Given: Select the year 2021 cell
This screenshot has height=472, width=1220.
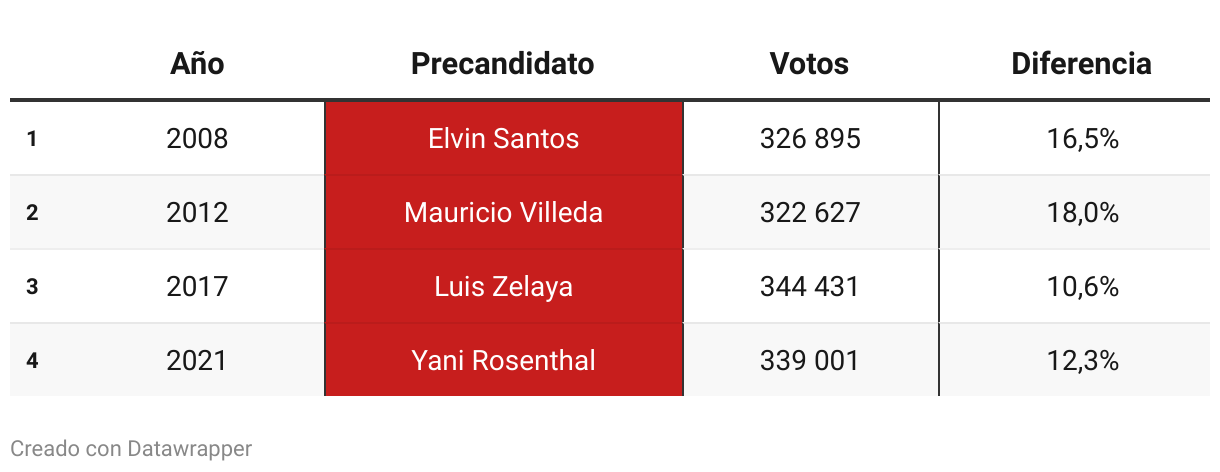Looking at the screenshot, I should 197,360.
